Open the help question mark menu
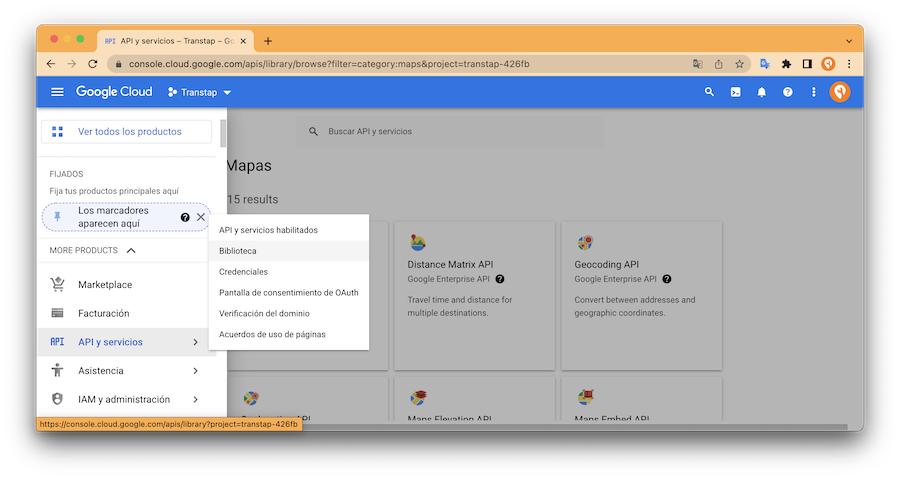Image resolution: width=900 pixels, height=479 pixels. pos(788,92)
